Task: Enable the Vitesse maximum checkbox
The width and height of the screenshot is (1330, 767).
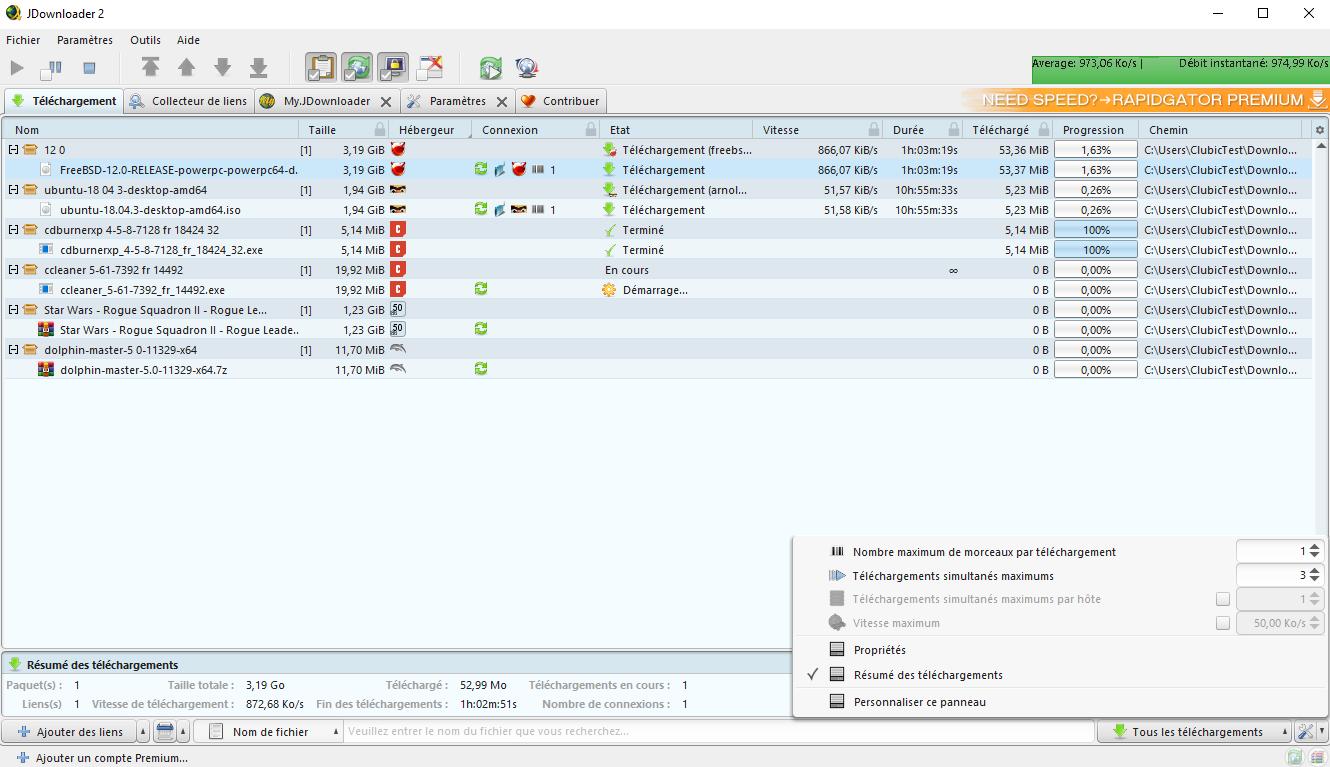Action: 1222,623
